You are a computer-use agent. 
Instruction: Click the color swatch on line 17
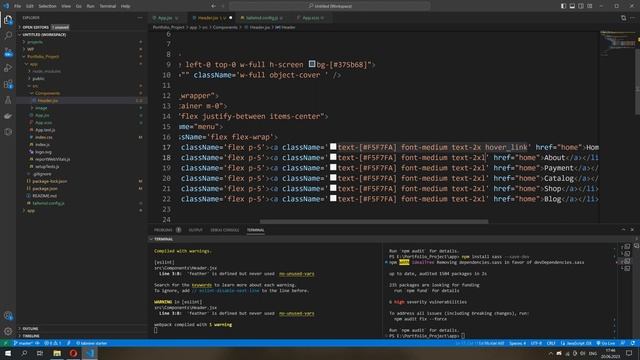333,147
